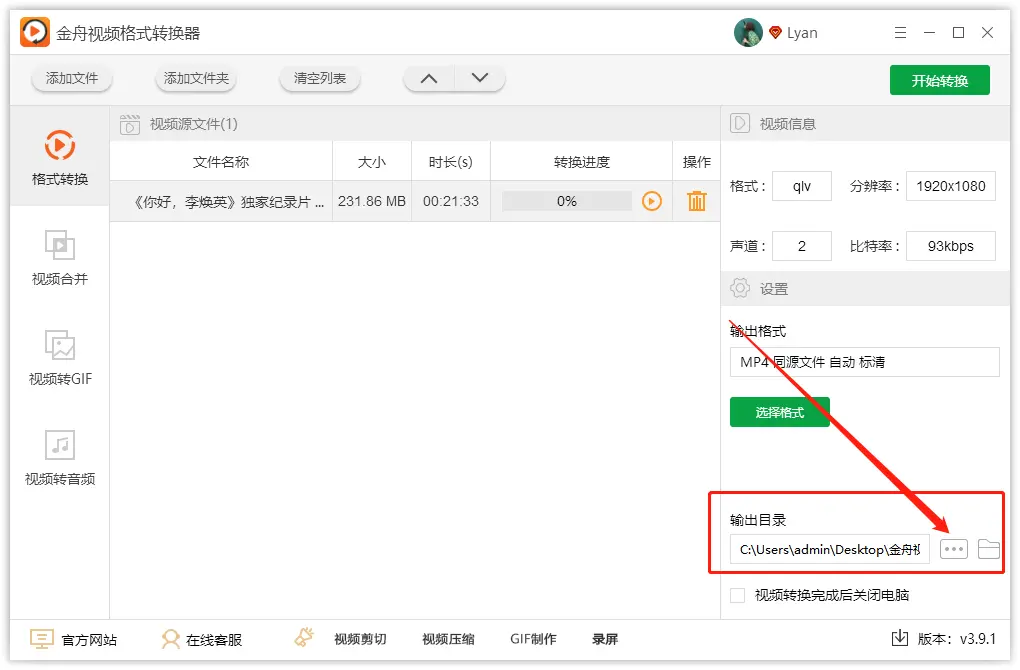Viewport: 1020px width, 670px height.
Task: Open the 视频转音频 sidebar tab
Action: pyautogui.click(x=60, y=457)
